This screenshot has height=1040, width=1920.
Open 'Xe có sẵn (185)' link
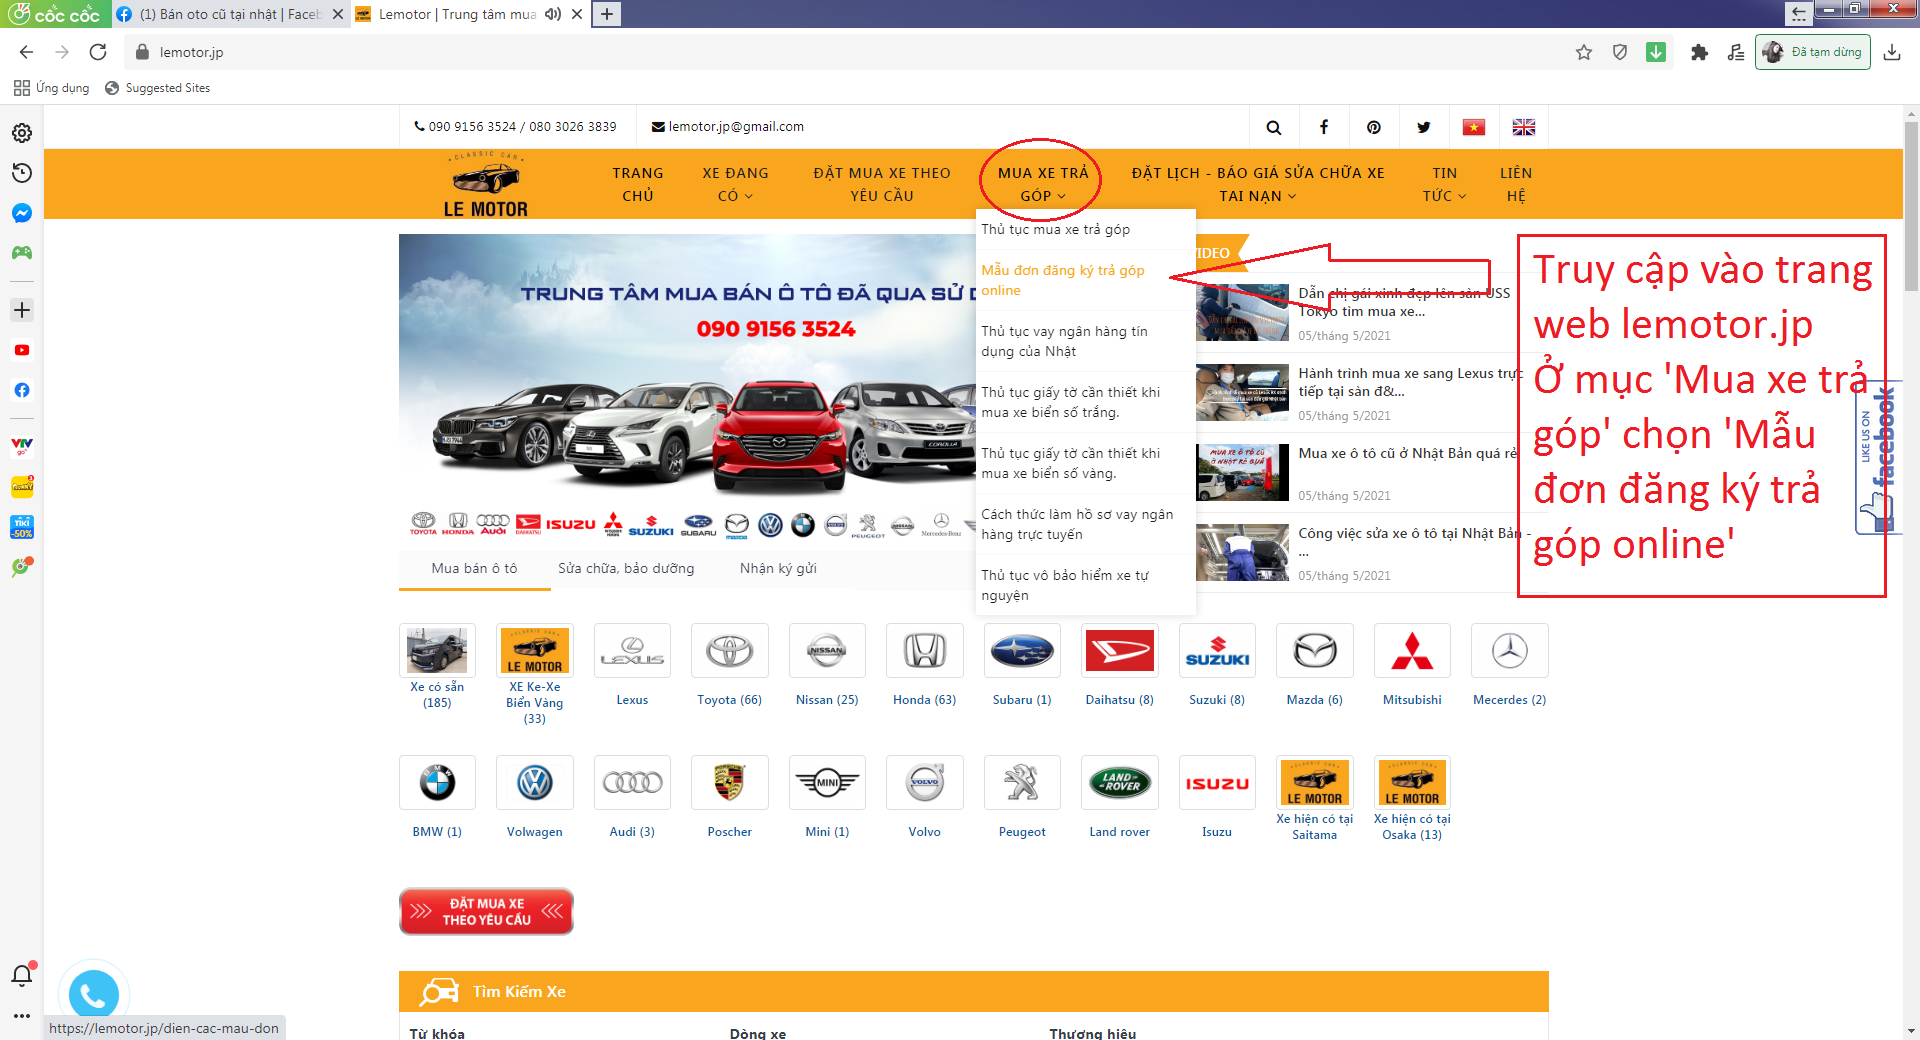[x=437, y=695]
